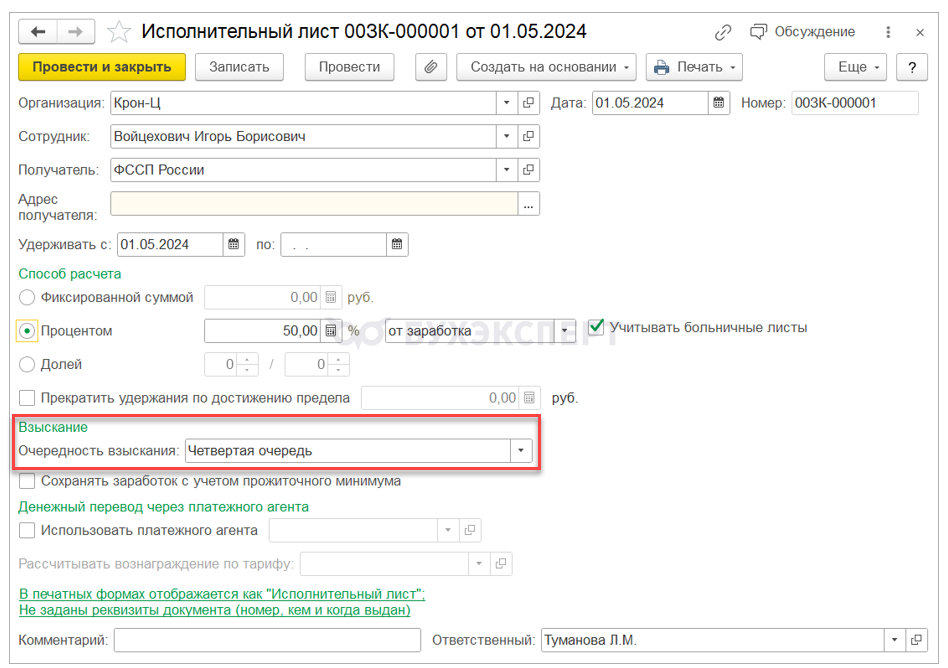Open the Организация dropdown list
948x668 pixels.
tap(507, 103)
